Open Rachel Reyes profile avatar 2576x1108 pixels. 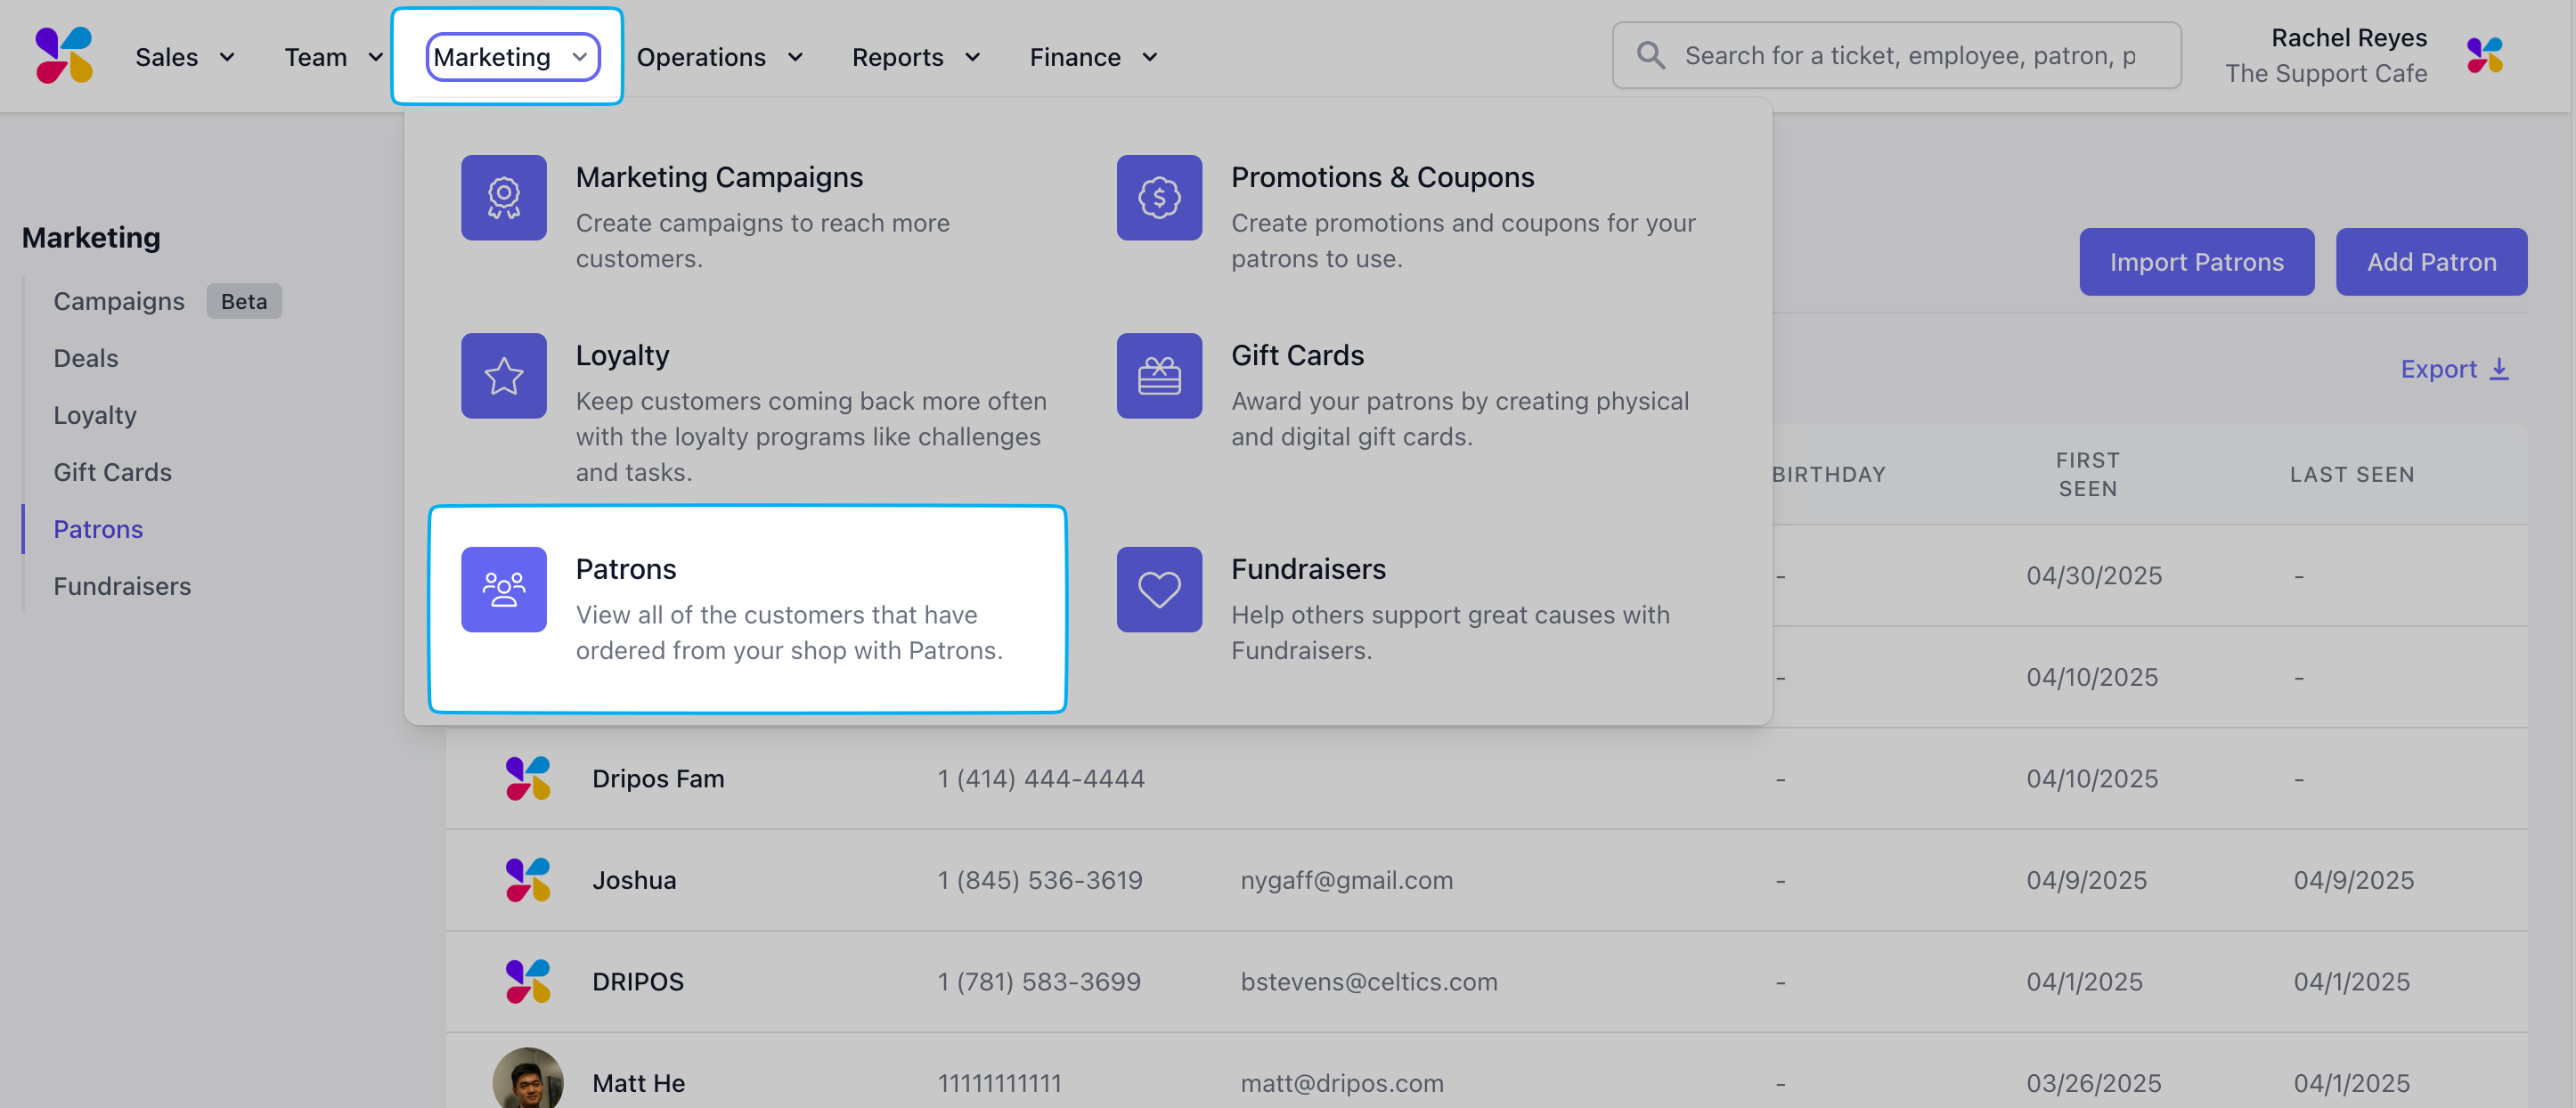2484,55
